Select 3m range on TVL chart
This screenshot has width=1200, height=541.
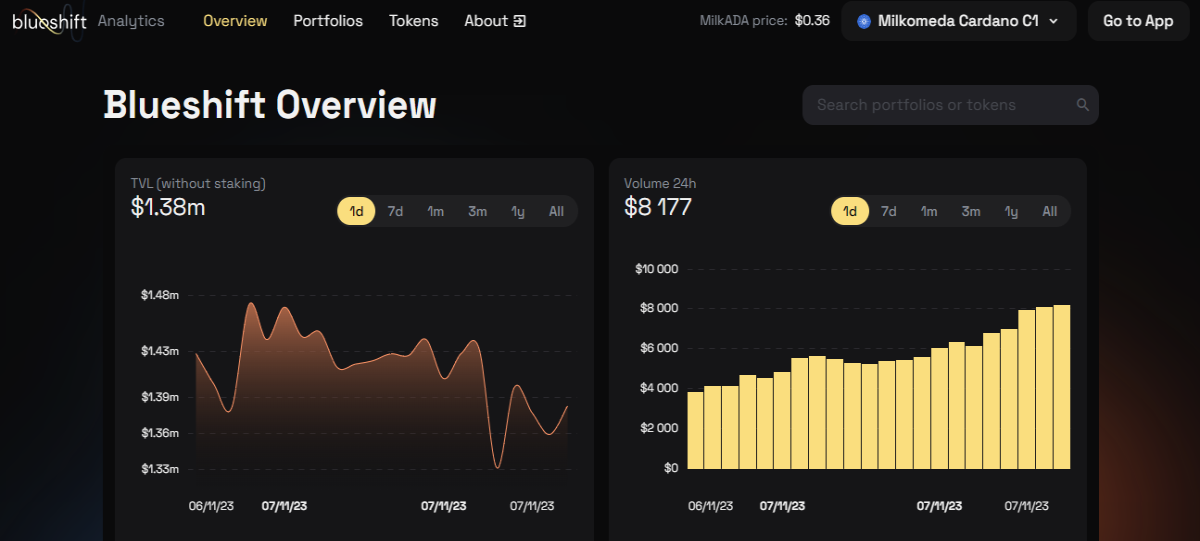point(477,211)
